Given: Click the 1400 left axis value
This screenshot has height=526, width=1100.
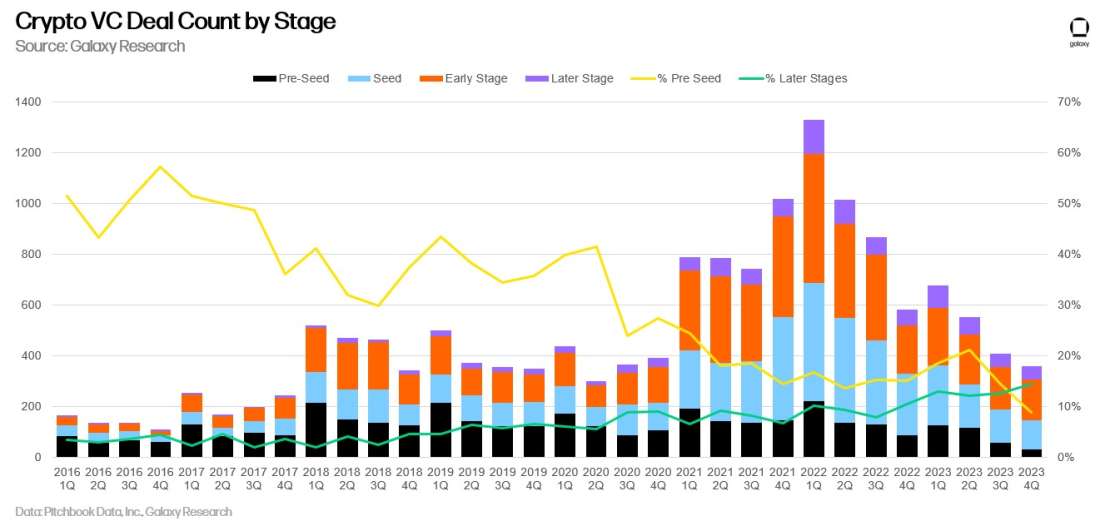Looking at the screenshot, I should coord(28,102).
